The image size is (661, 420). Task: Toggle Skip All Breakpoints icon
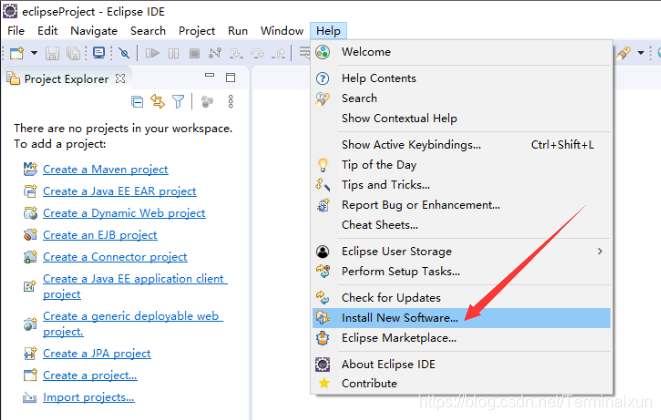click(x=124, y=53)
